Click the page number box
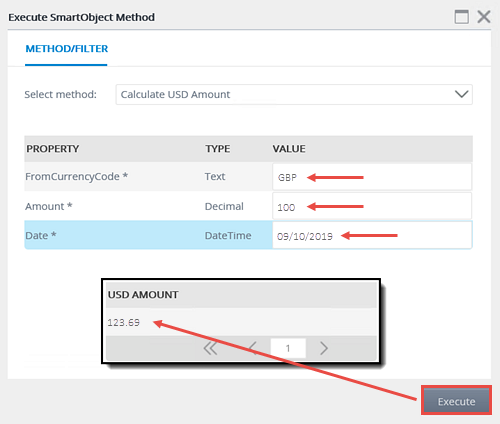The height and width of the screenshot is (424, 500). [x=288, y=348]
